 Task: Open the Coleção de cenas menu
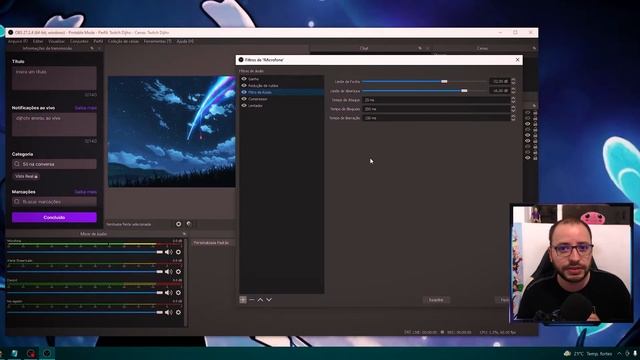click(x=123, y=41)
